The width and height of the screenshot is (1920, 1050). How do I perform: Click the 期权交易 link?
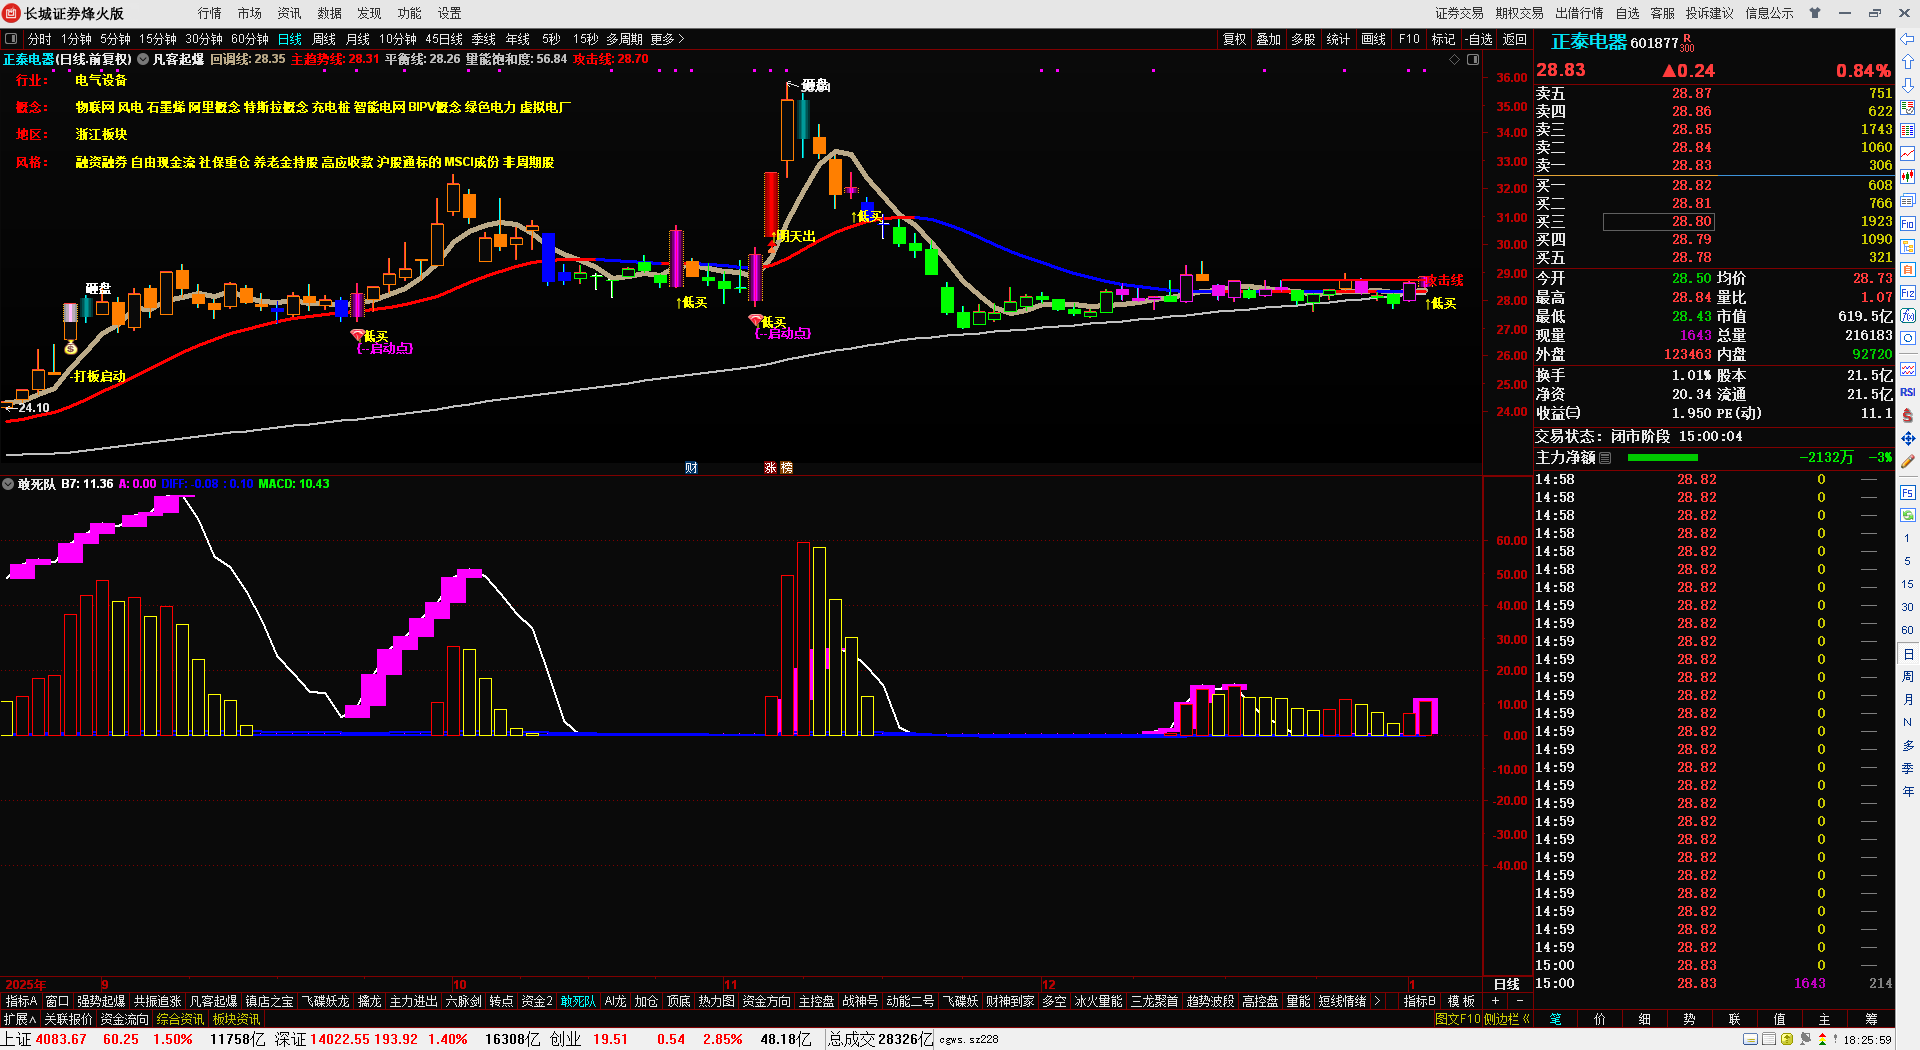[1520, 13]
